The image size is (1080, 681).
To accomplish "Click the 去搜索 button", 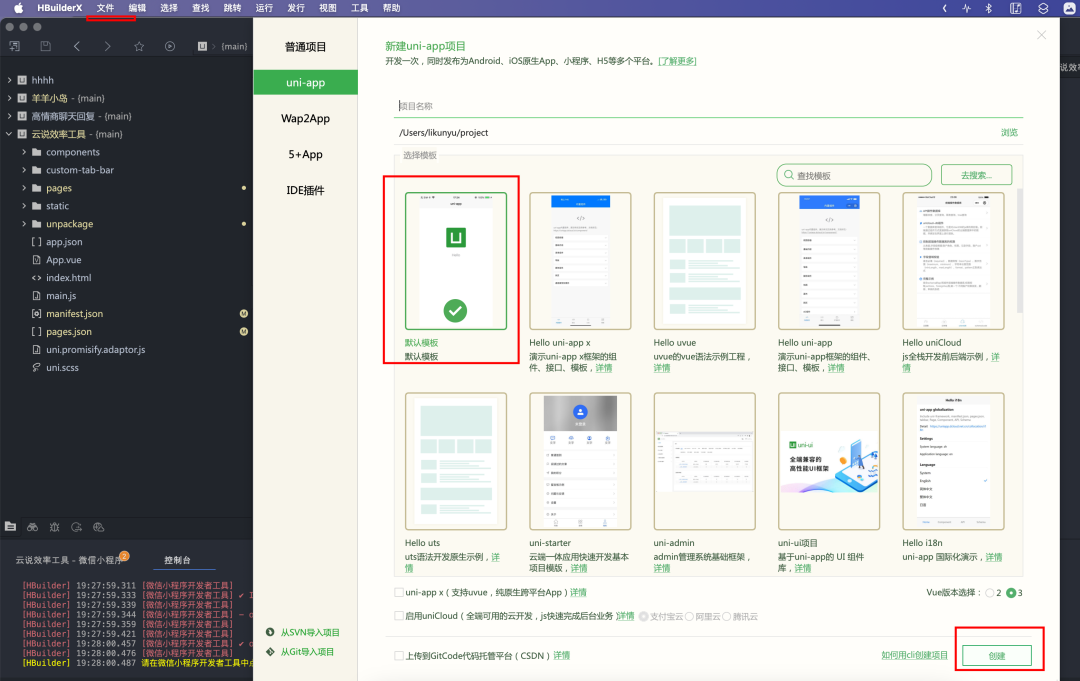I will tap(976, 175).
